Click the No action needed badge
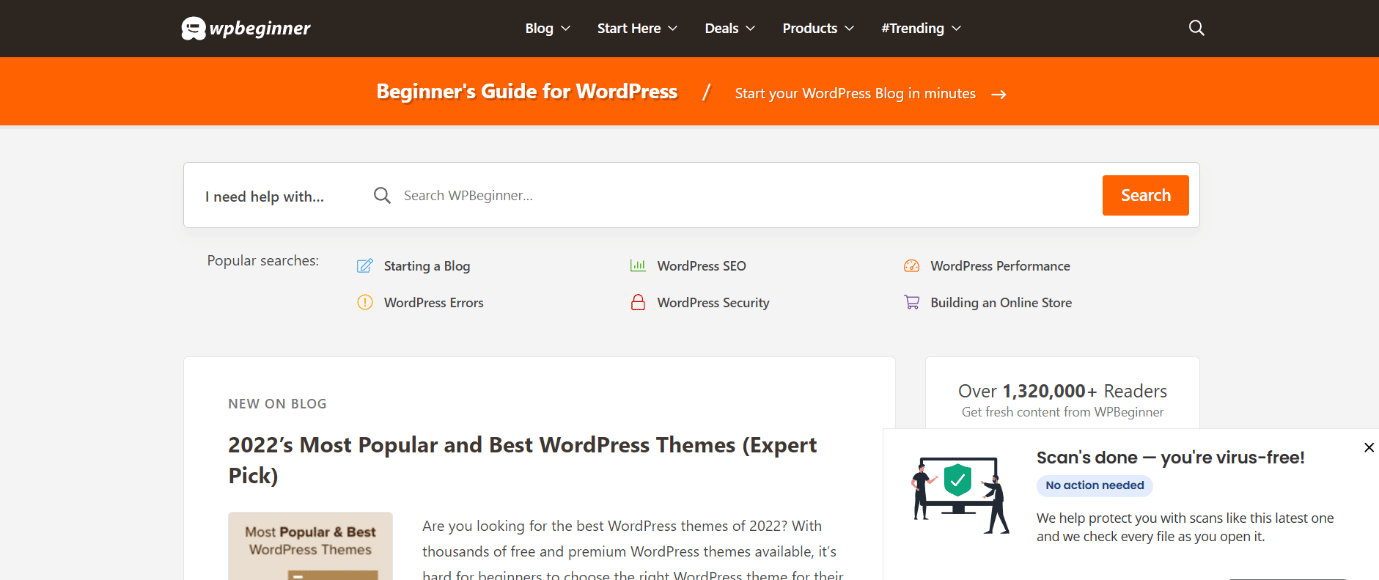Screen dimensions: 1379x580 [1095, 485]
